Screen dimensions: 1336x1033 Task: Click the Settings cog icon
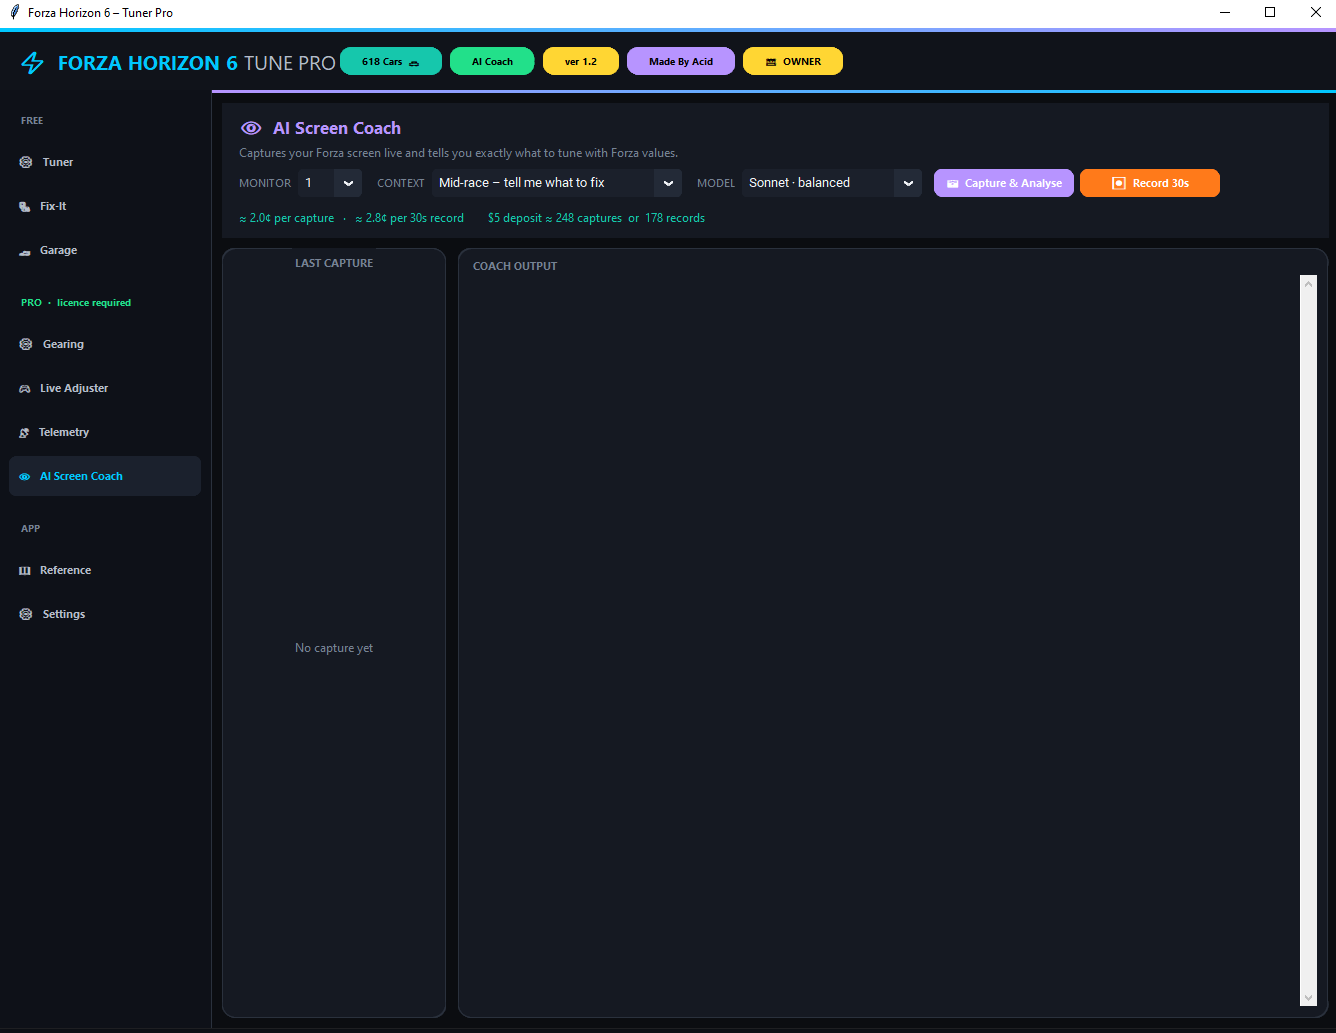click(26, 614)
